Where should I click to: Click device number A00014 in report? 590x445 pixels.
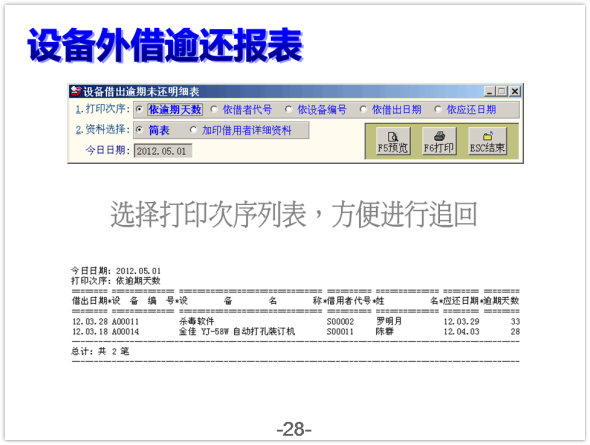(125, 332)
